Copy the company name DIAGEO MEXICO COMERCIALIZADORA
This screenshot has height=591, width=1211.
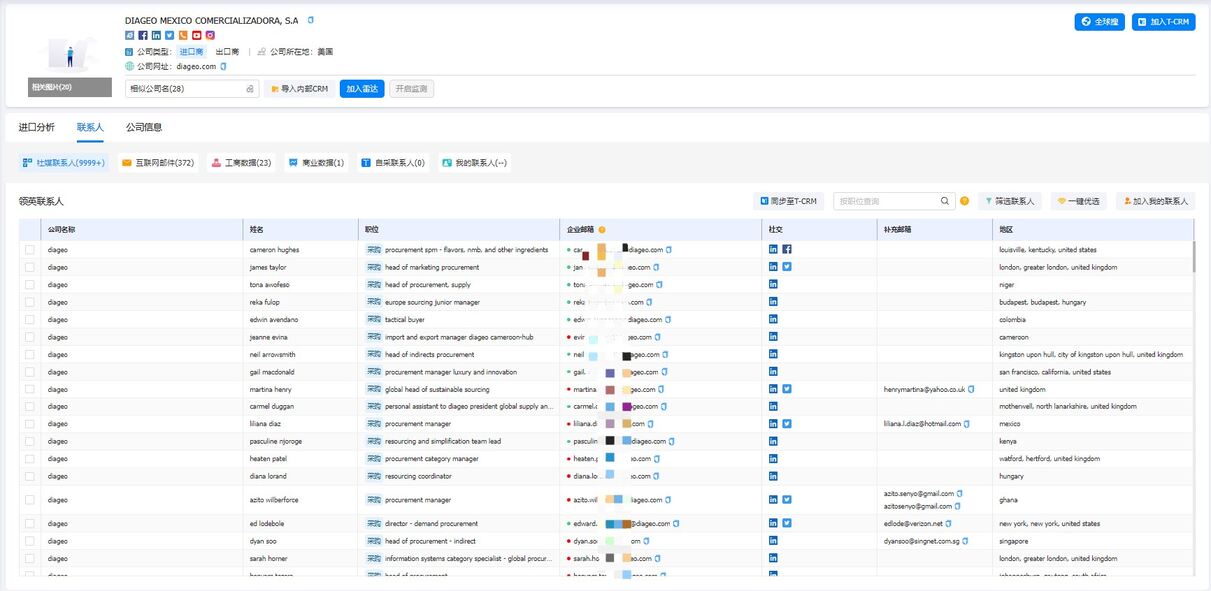tap(311, 20)
